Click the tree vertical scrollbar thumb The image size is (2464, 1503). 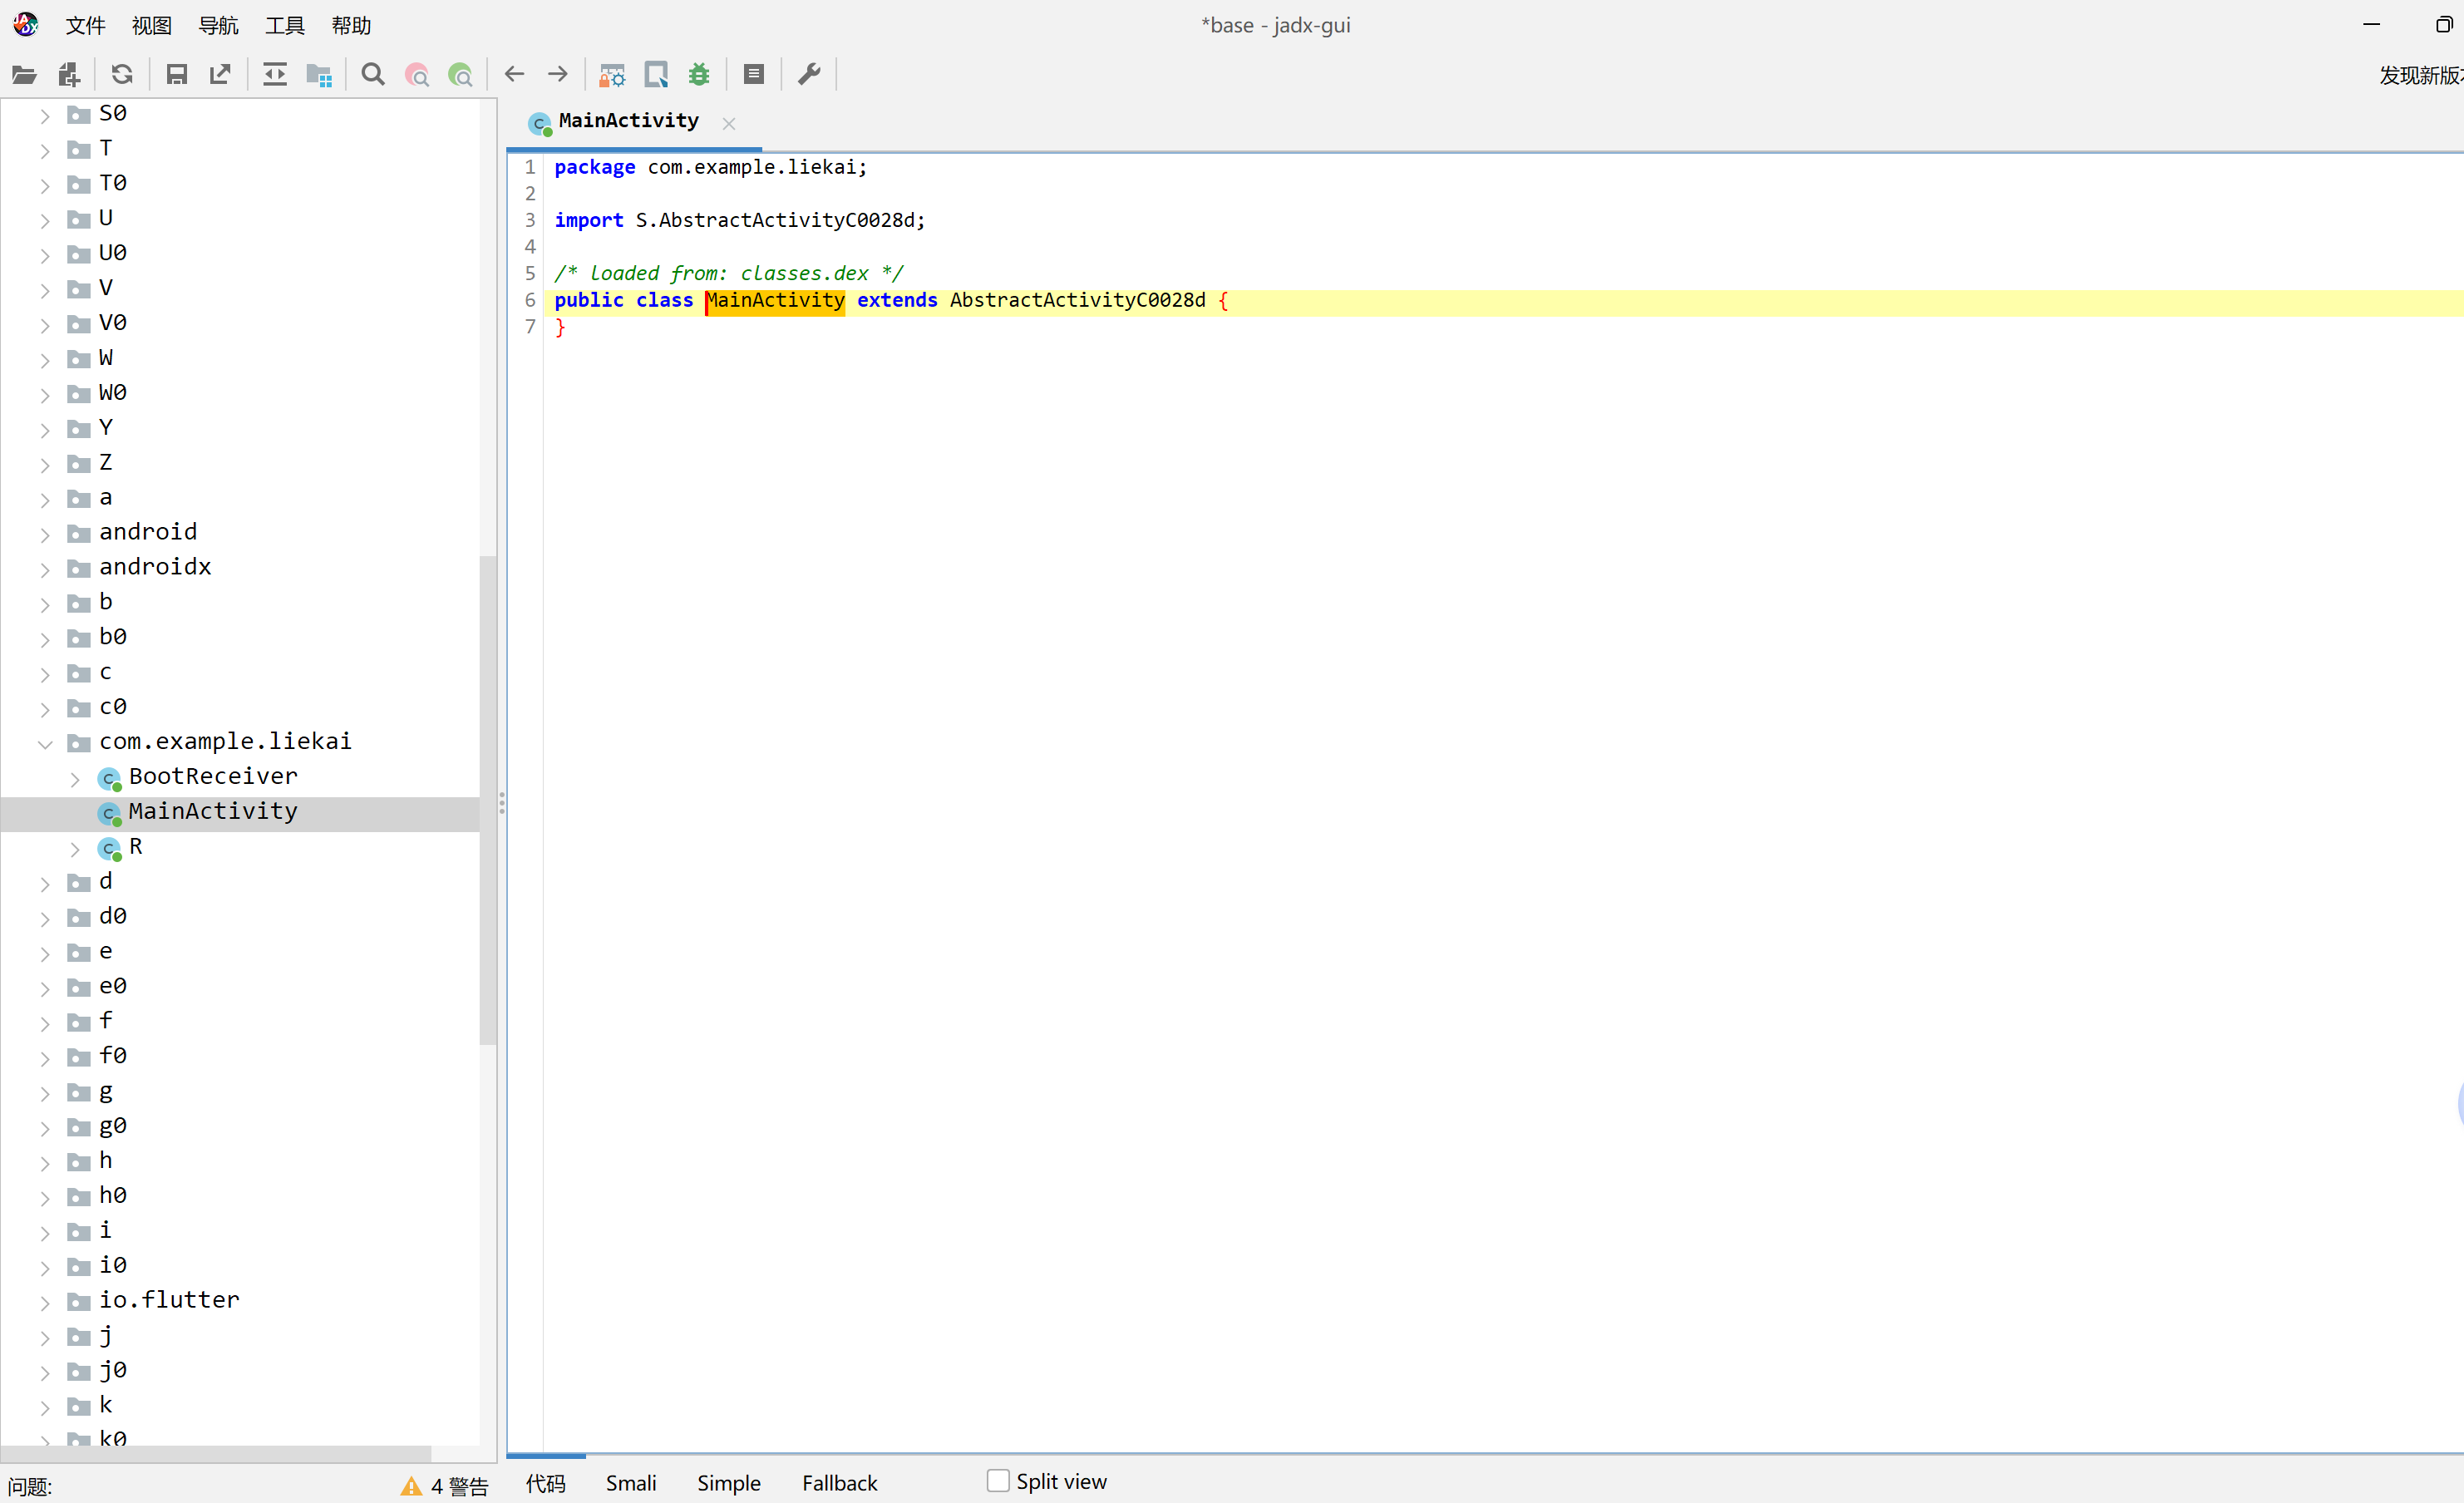coord(488,800)
